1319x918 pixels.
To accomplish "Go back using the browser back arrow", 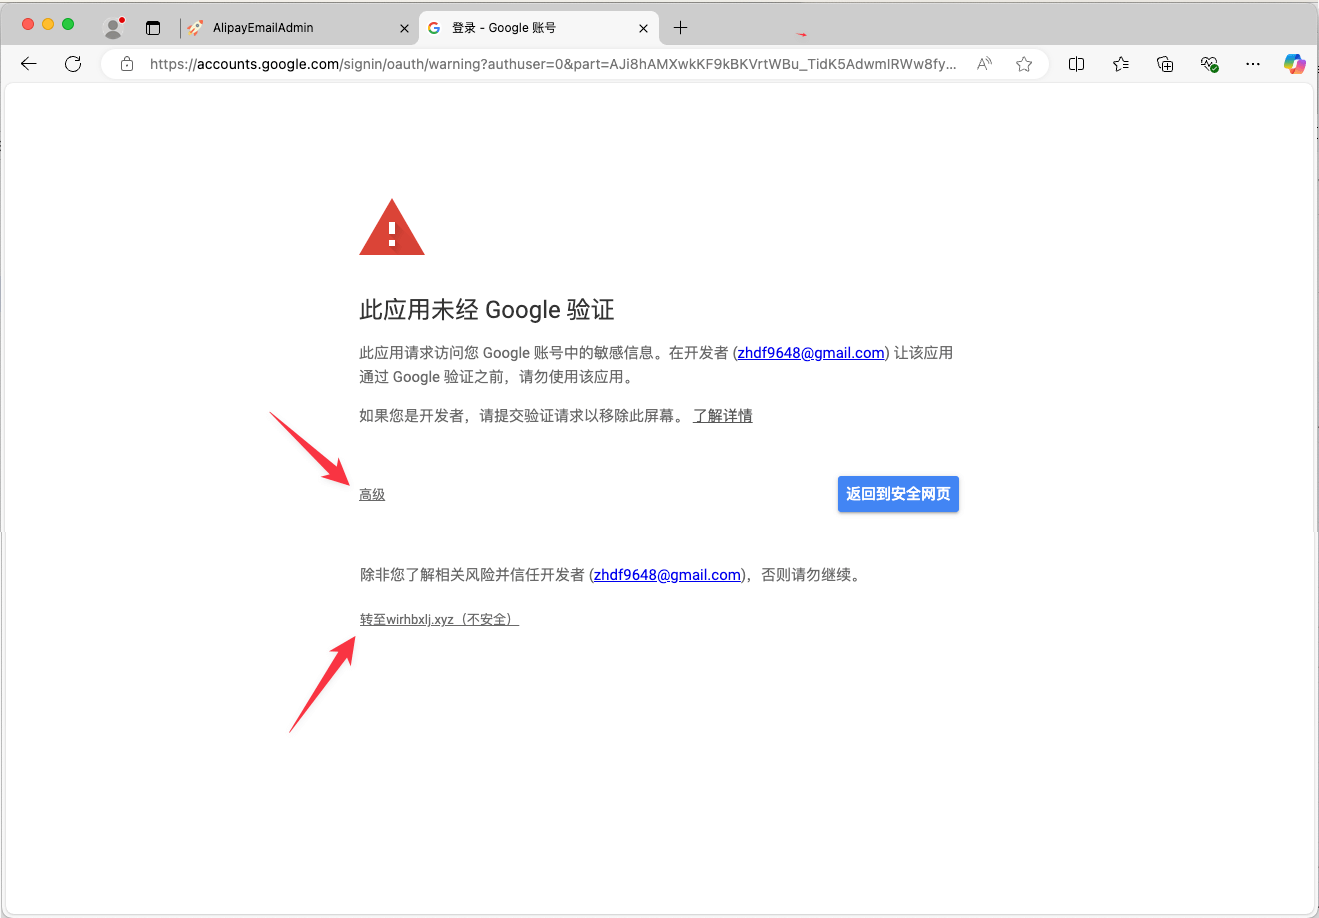I will click(x=29, y=64).
